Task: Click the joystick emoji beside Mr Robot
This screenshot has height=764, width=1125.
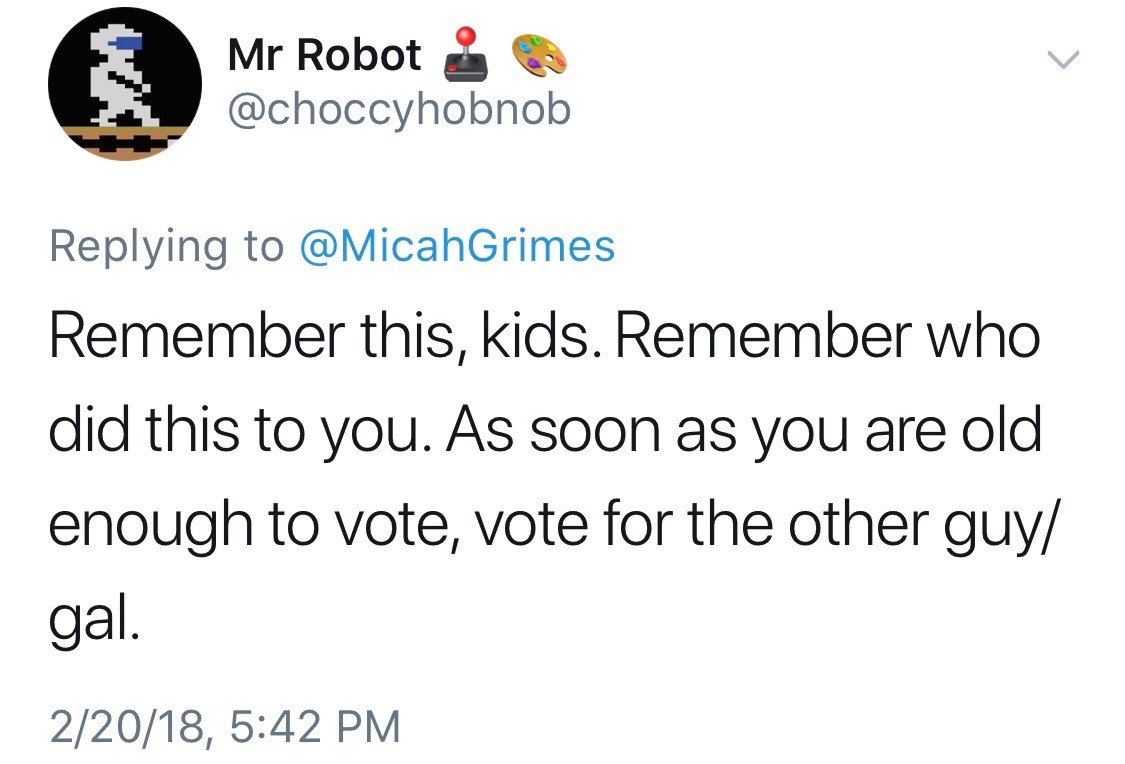Action: (x=466, y=57)
